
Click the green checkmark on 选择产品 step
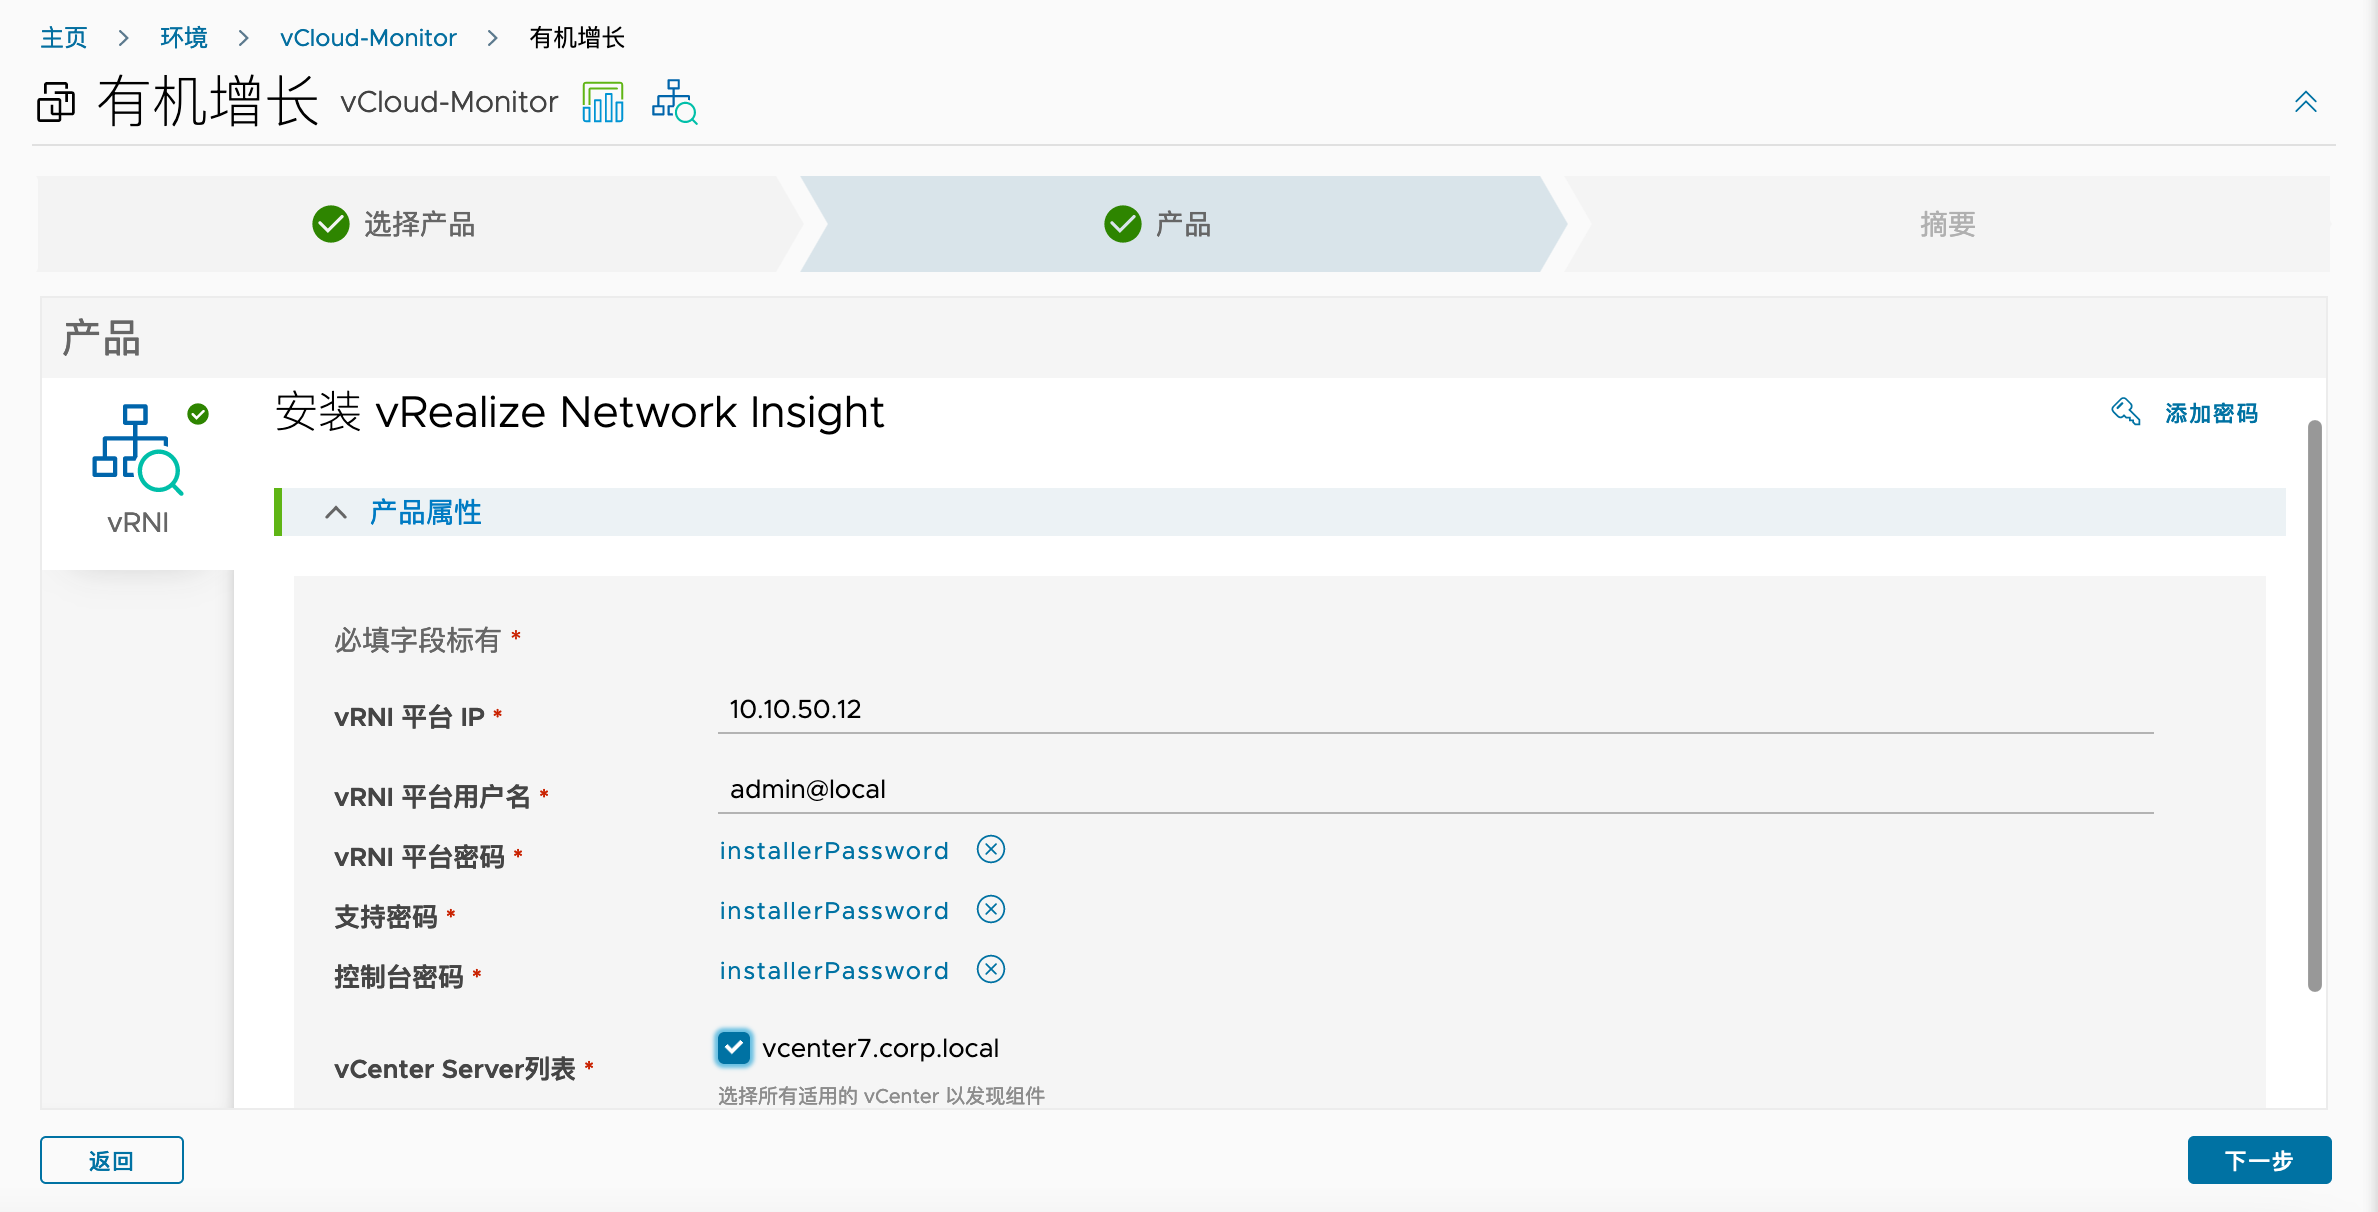pyautogui.click(x=329, y=223)
